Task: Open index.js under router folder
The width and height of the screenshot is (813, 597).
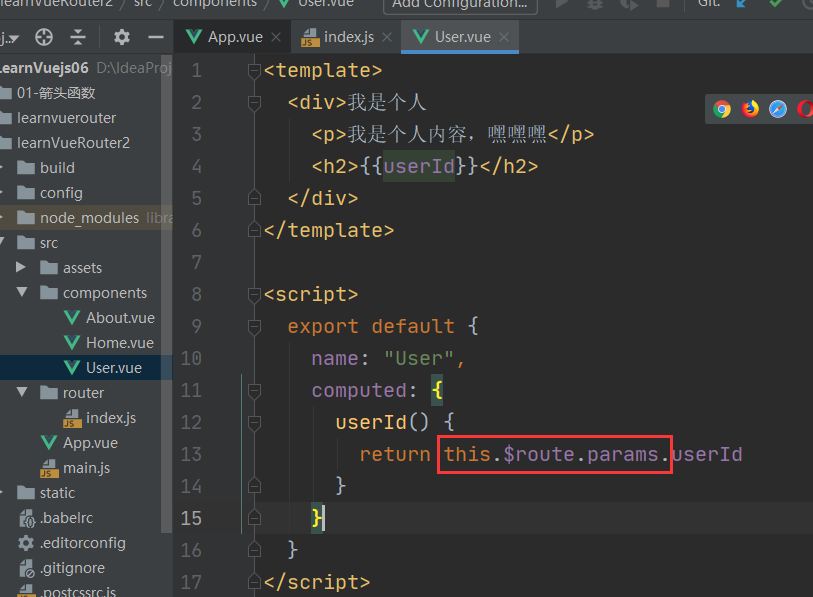Action: (110, 418)
